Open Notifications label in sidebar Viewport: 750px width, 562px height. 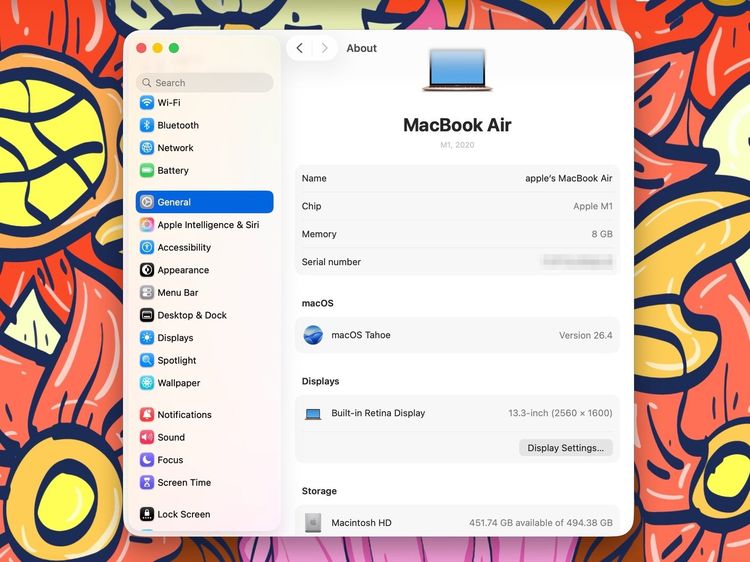[x=185, y=414]
